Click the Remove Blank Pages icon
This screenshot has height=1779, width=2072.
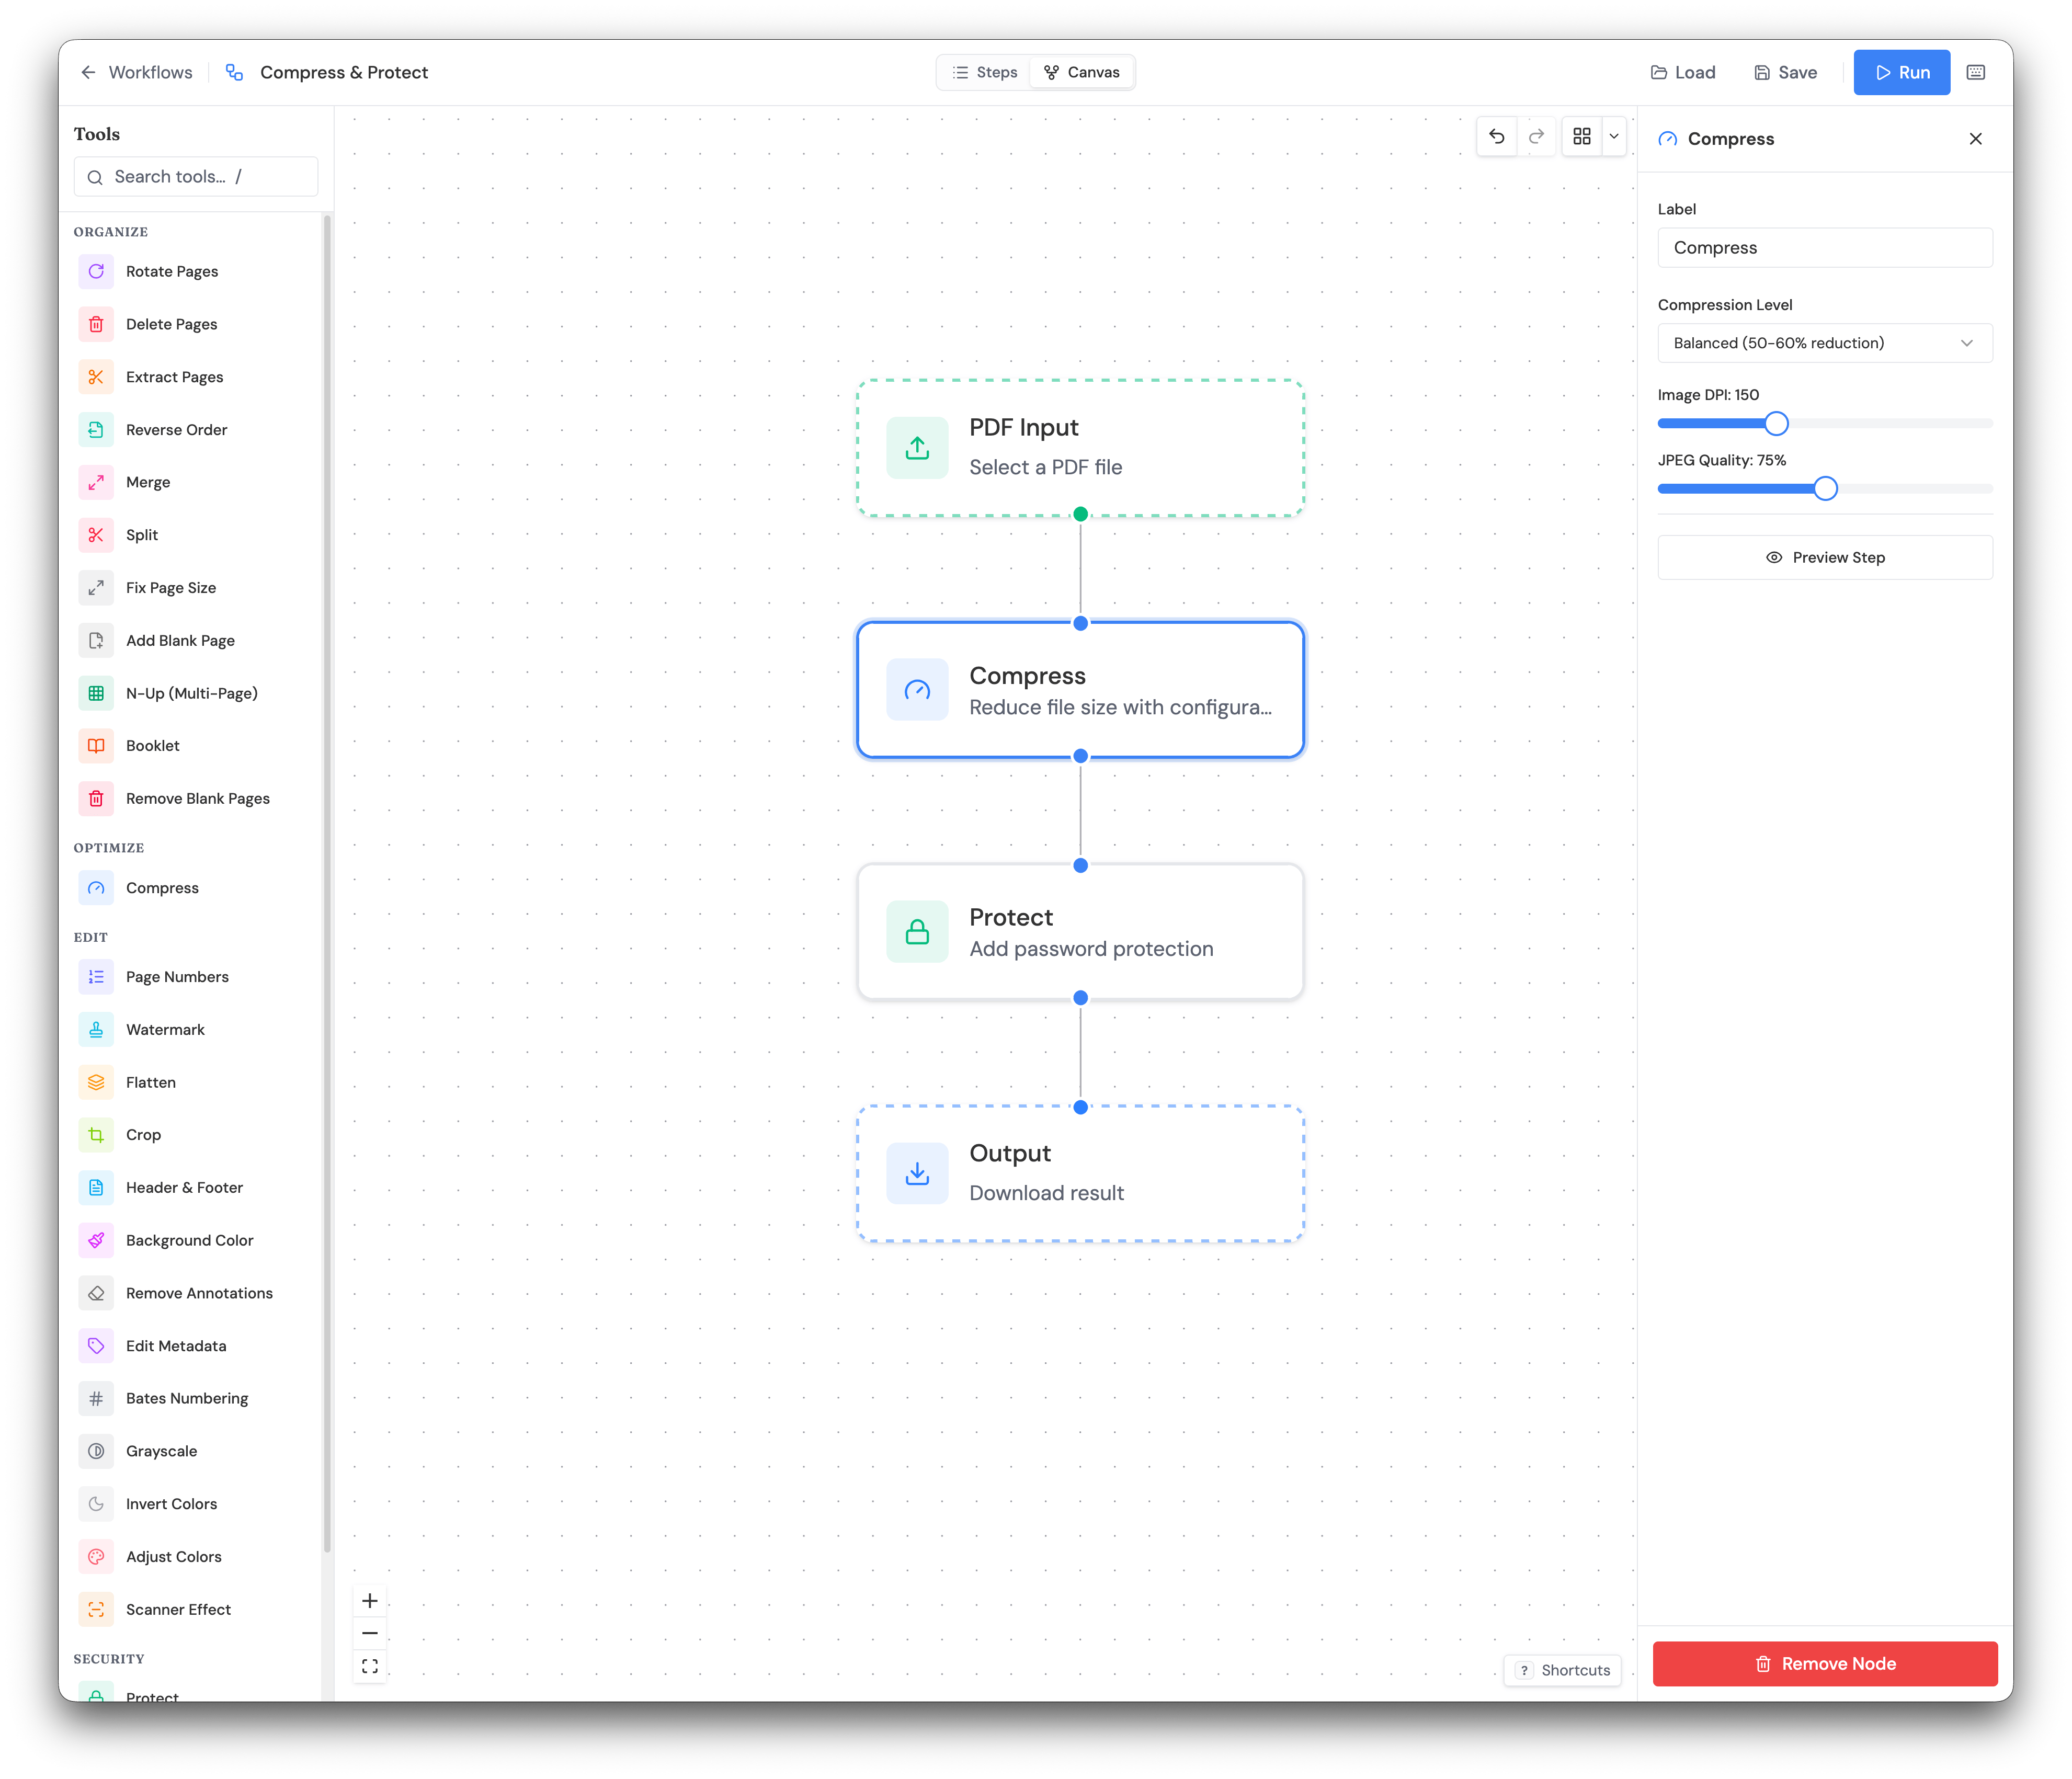click(96, 798)
